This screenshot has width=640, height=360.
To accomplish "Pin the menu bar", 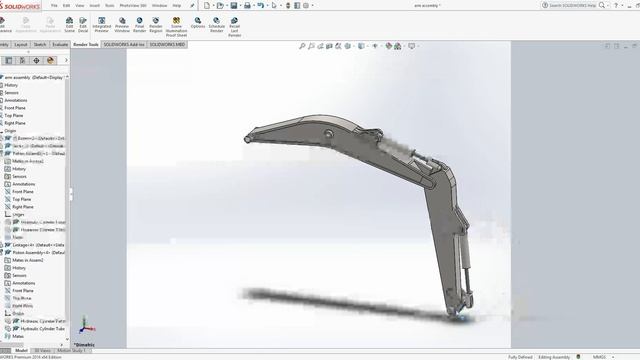I will (x=192, y=6).
